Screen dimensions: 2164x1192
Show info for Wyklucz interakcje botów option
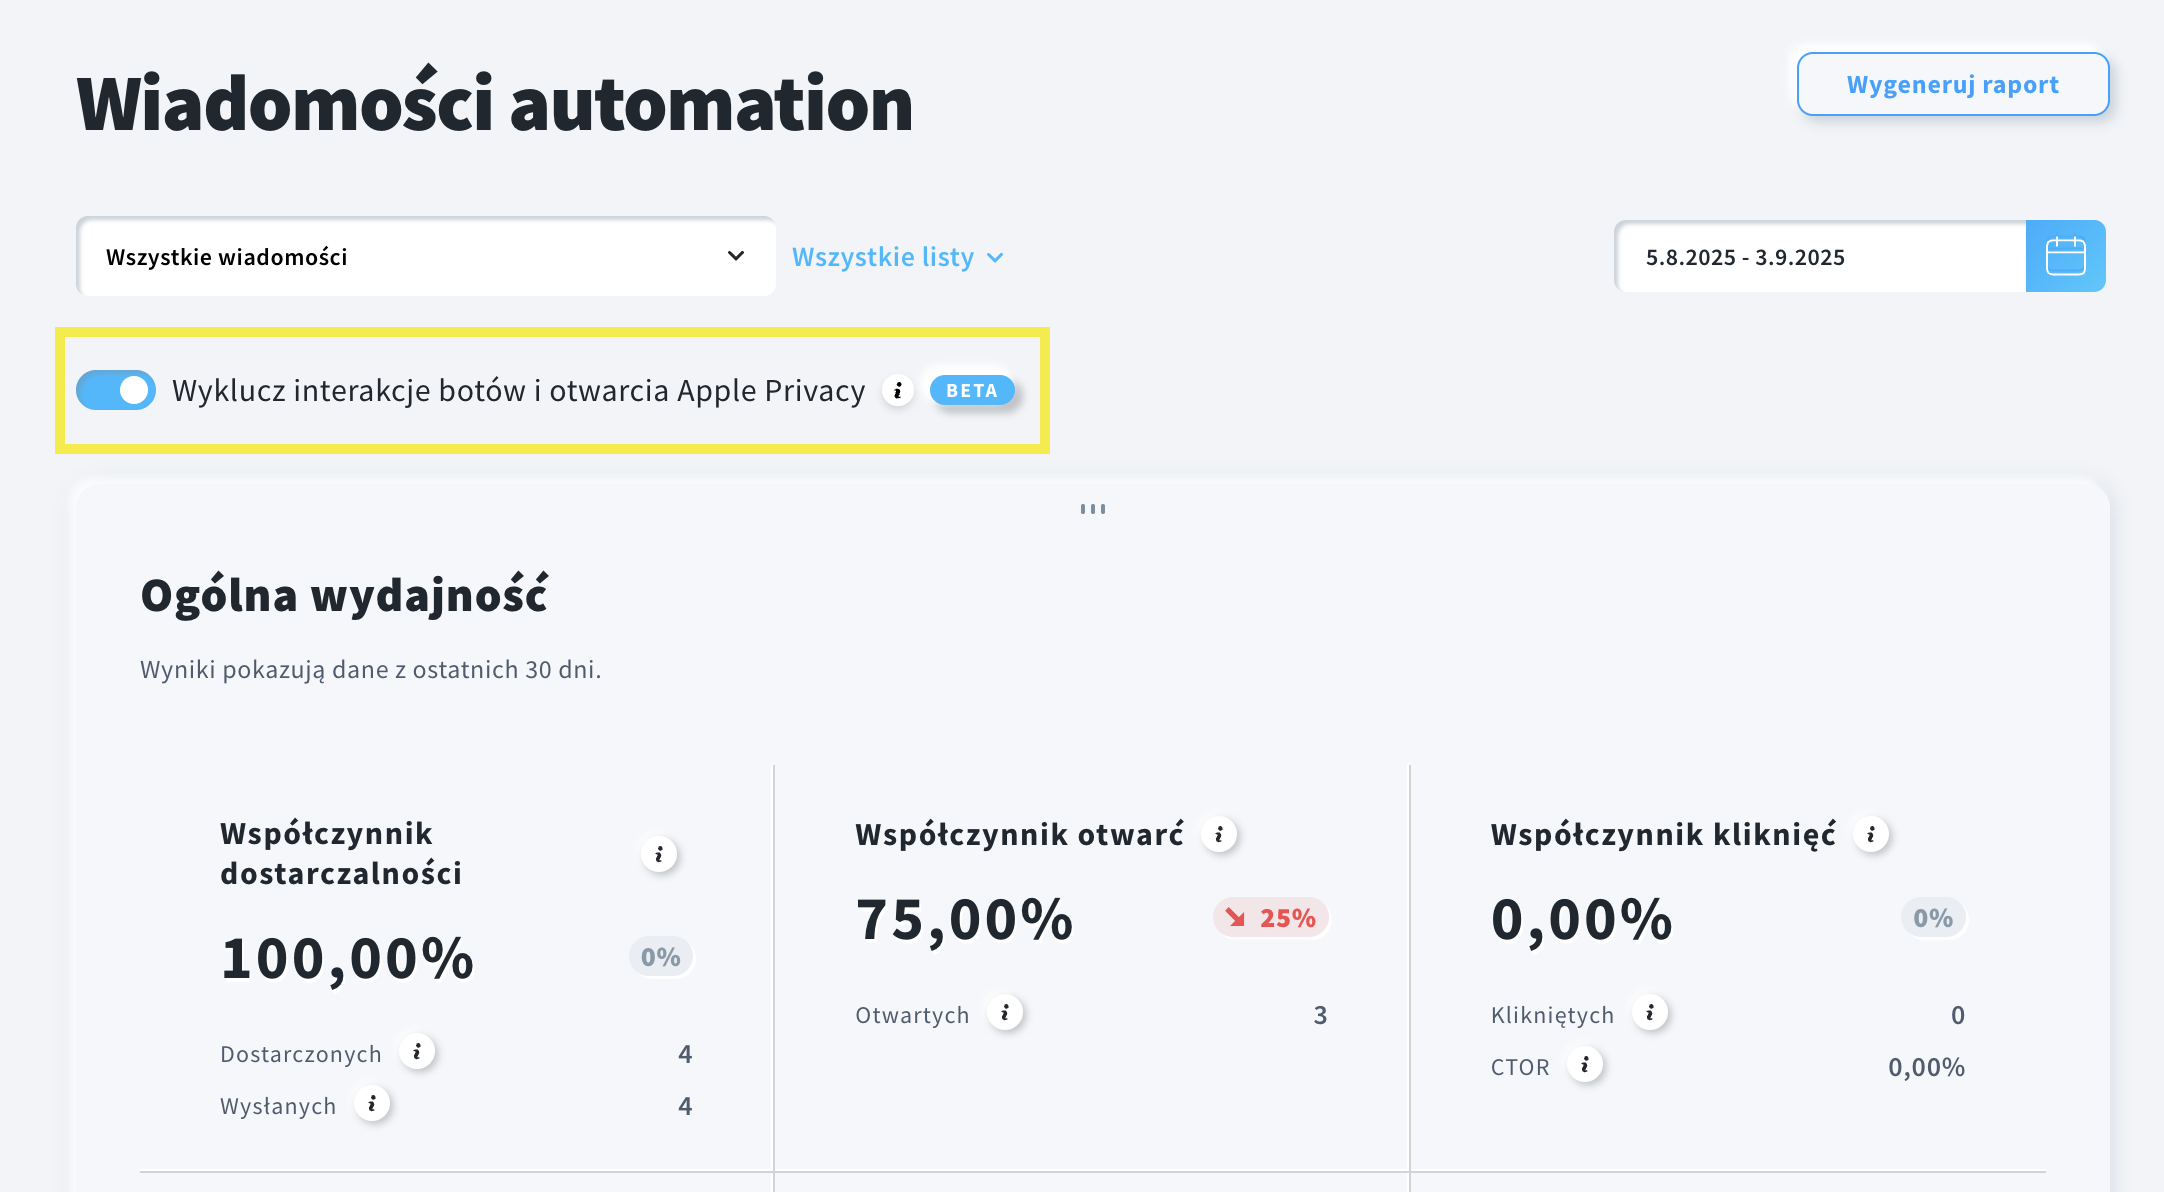898,390
